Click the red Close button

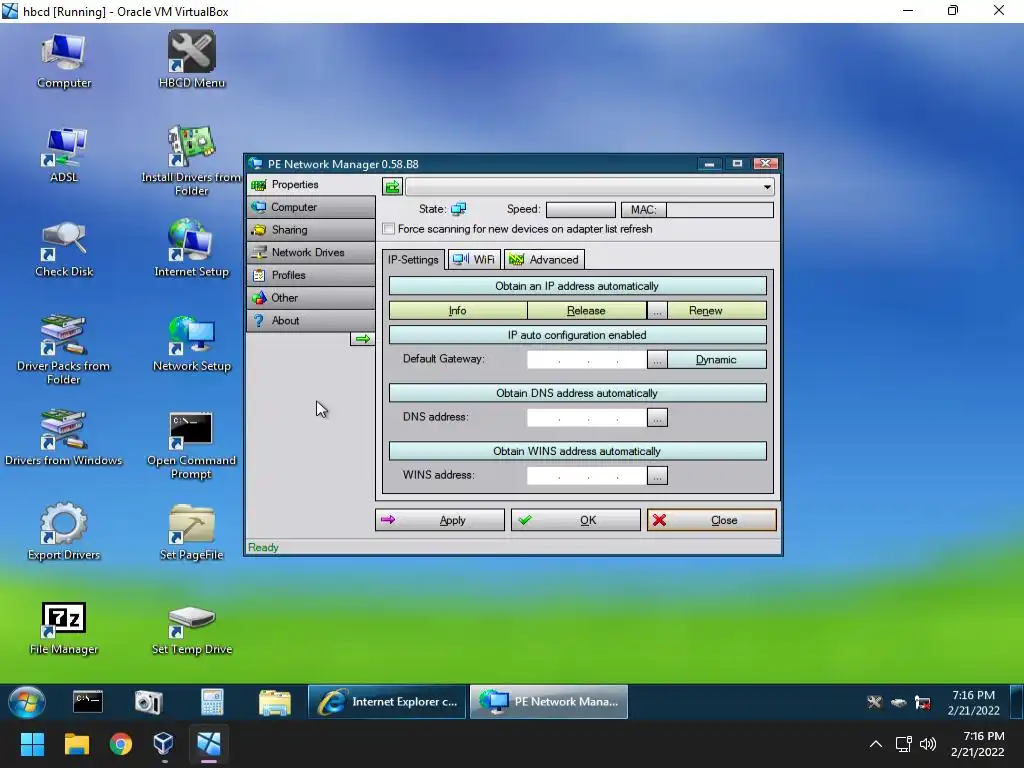coord(712,520)
